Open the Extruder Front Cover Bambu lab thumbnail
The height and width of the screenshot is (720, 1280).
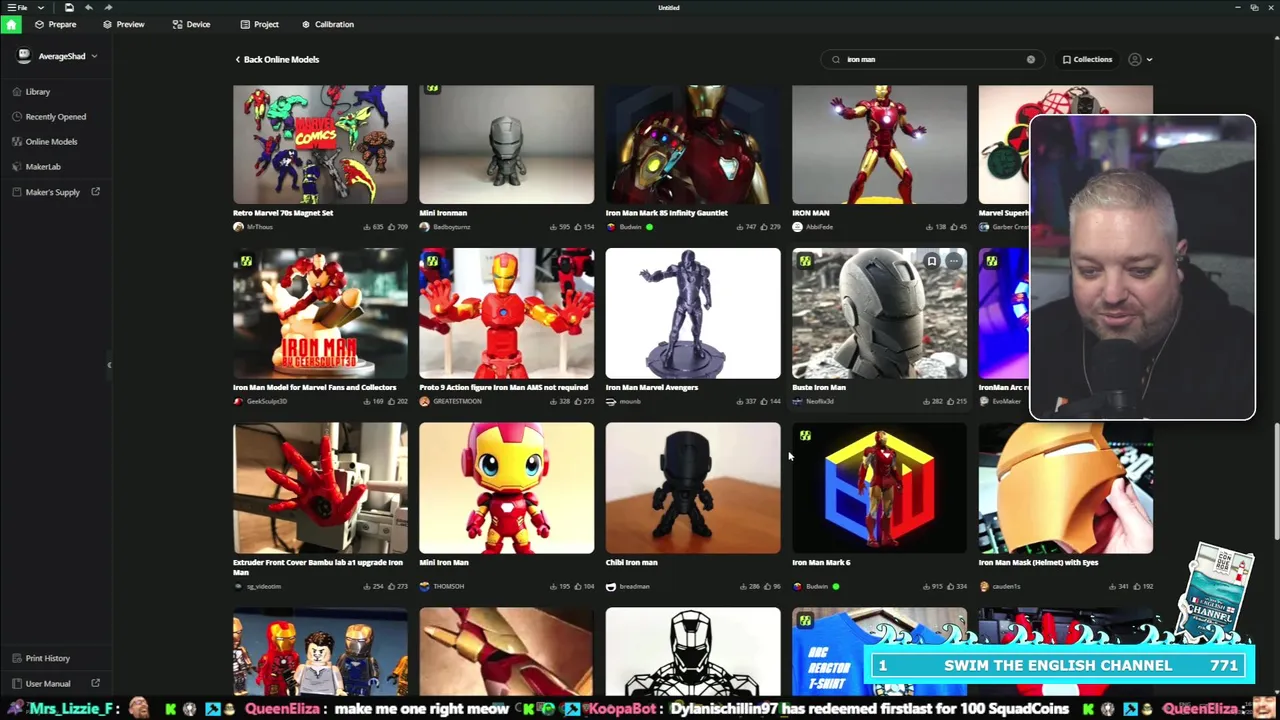click(x=320, y=488)
